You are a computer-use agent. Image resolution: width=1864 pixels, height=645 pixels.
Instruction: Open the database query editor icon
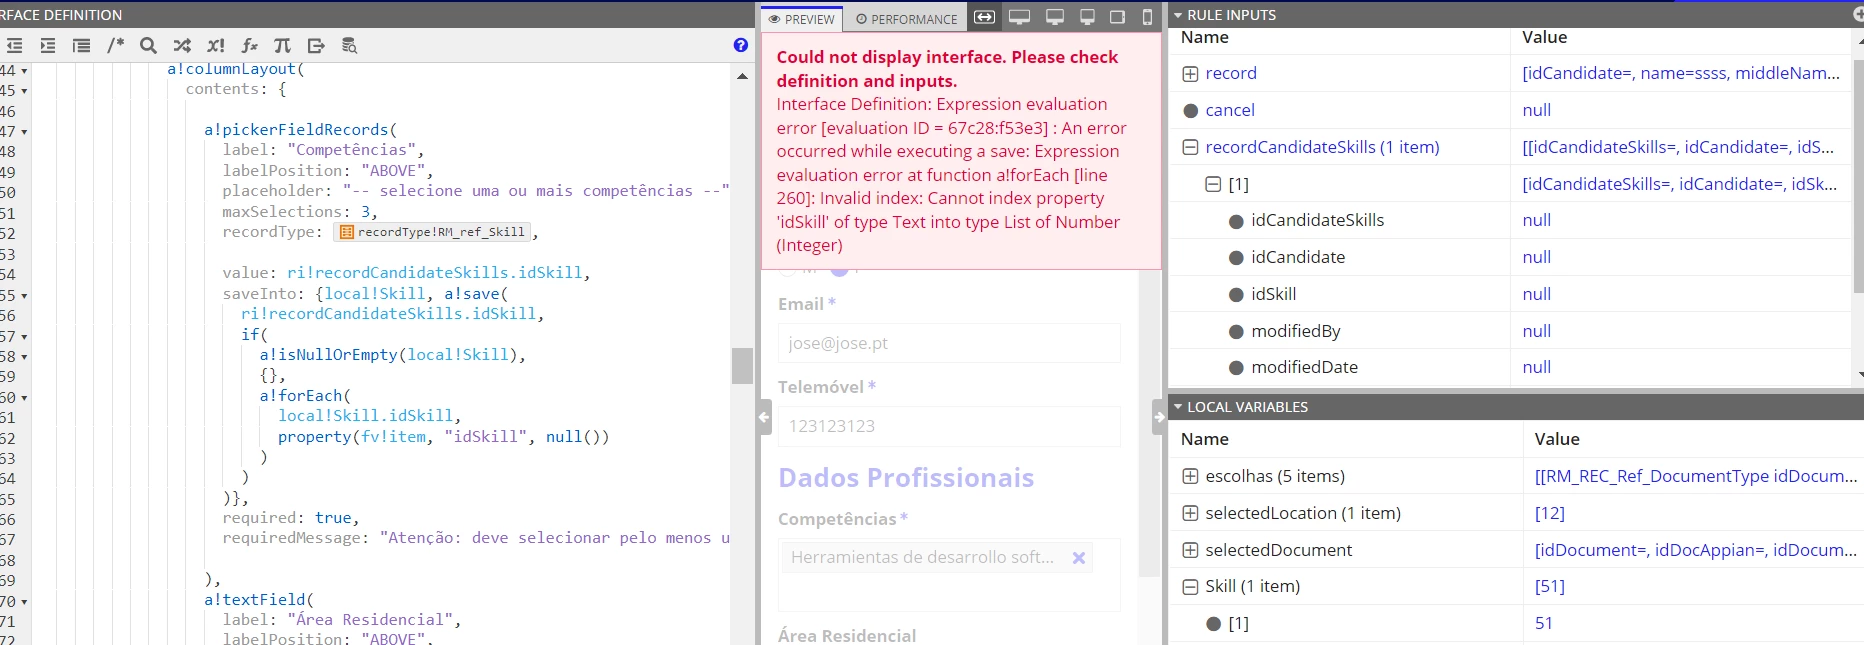tap(350, 45)
